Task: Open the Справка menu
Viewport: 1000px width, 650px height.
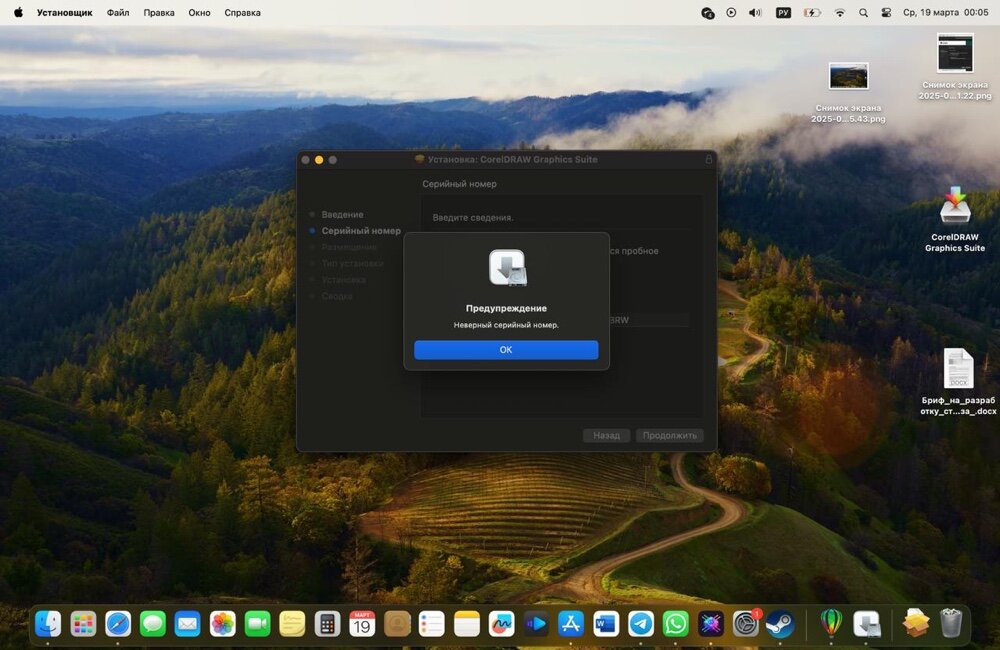Action: click(242, 12)
